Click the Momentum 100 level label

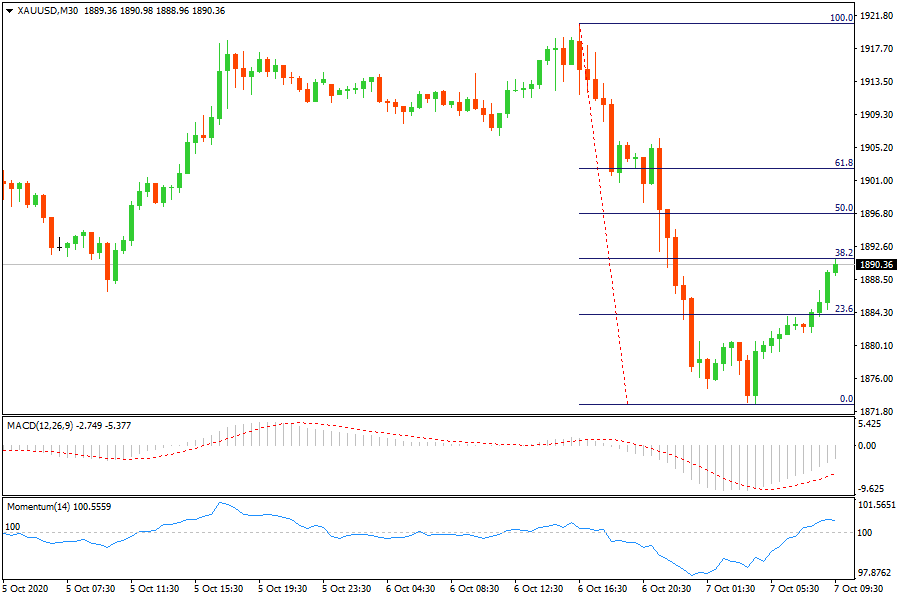point(13,526)
